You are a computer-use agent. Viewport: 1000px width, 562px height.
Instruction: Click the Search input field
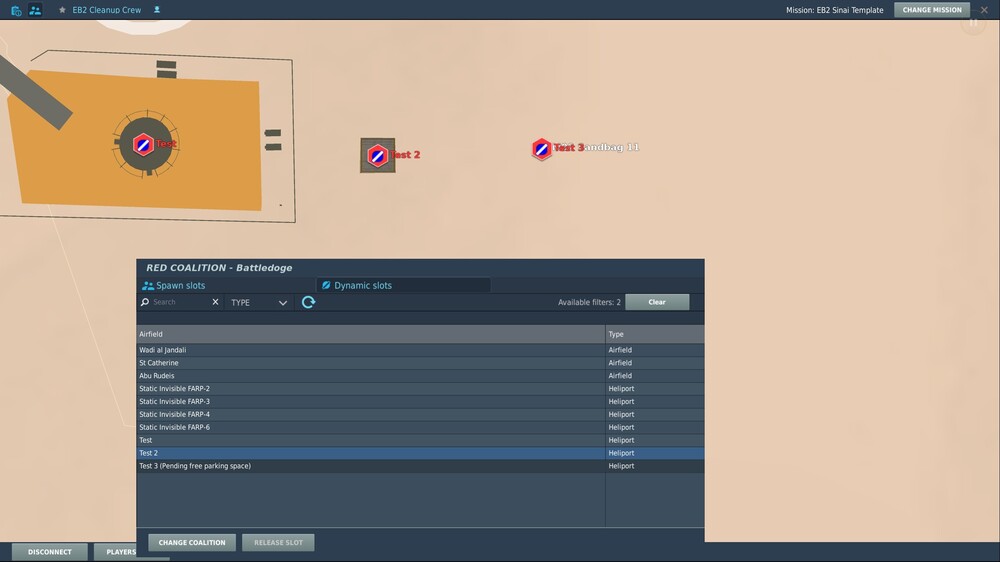(x=180, y=302)
